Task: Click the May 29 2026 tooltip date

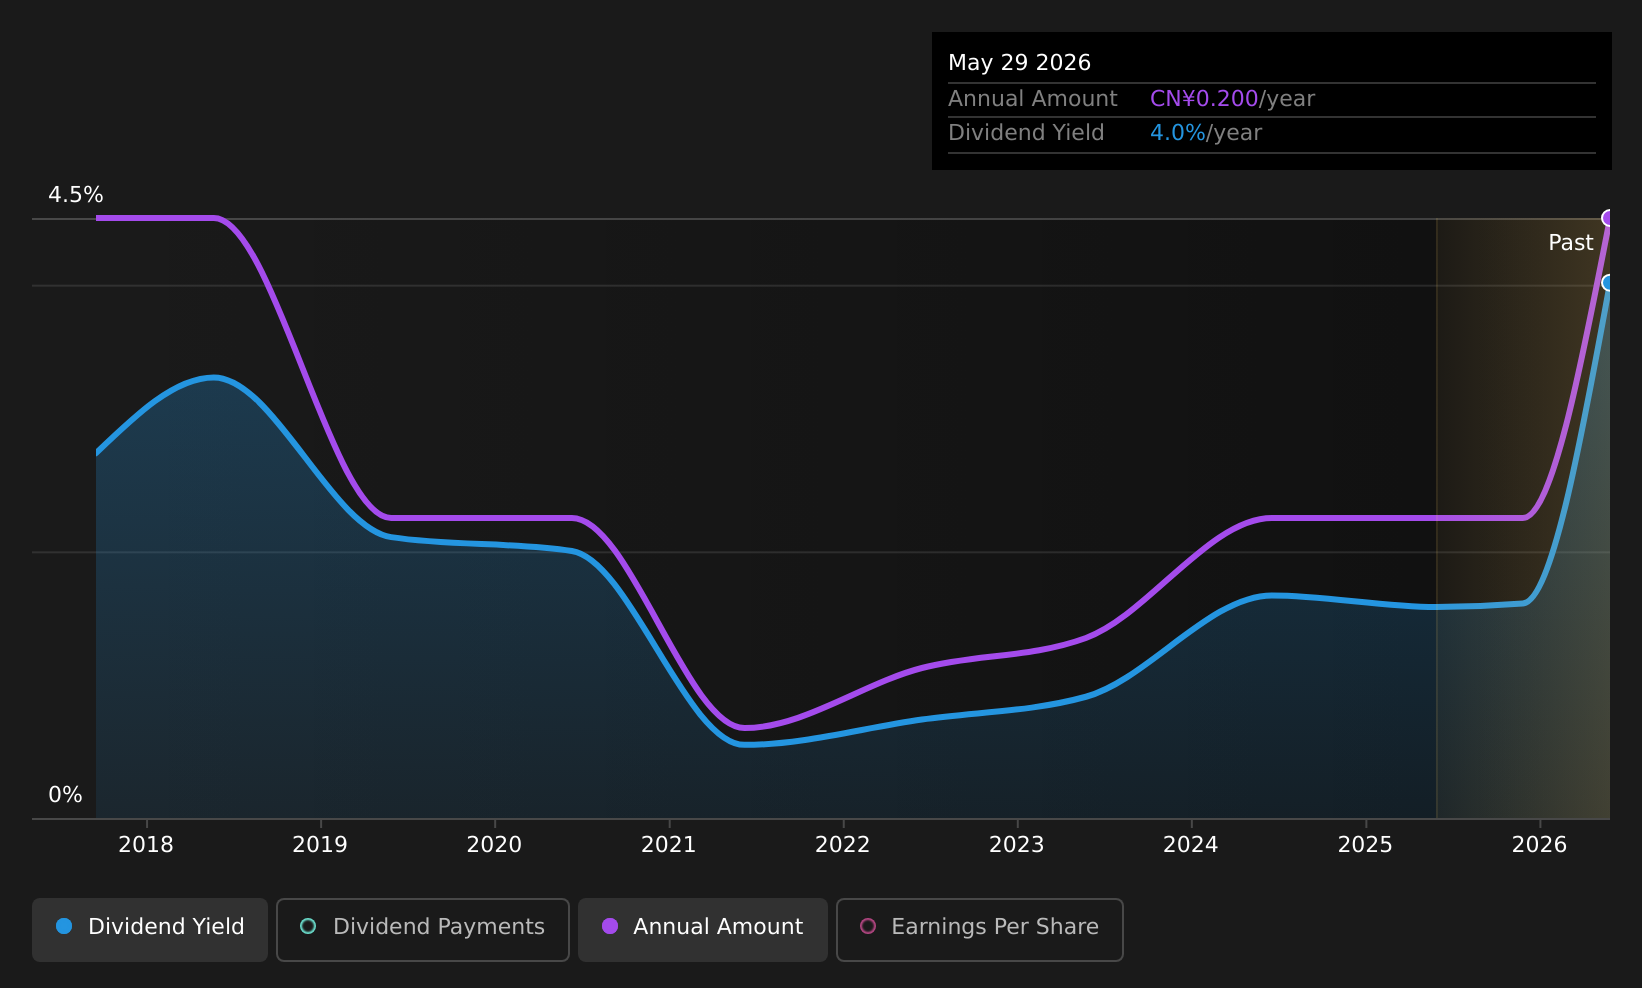Action: 1019,63
